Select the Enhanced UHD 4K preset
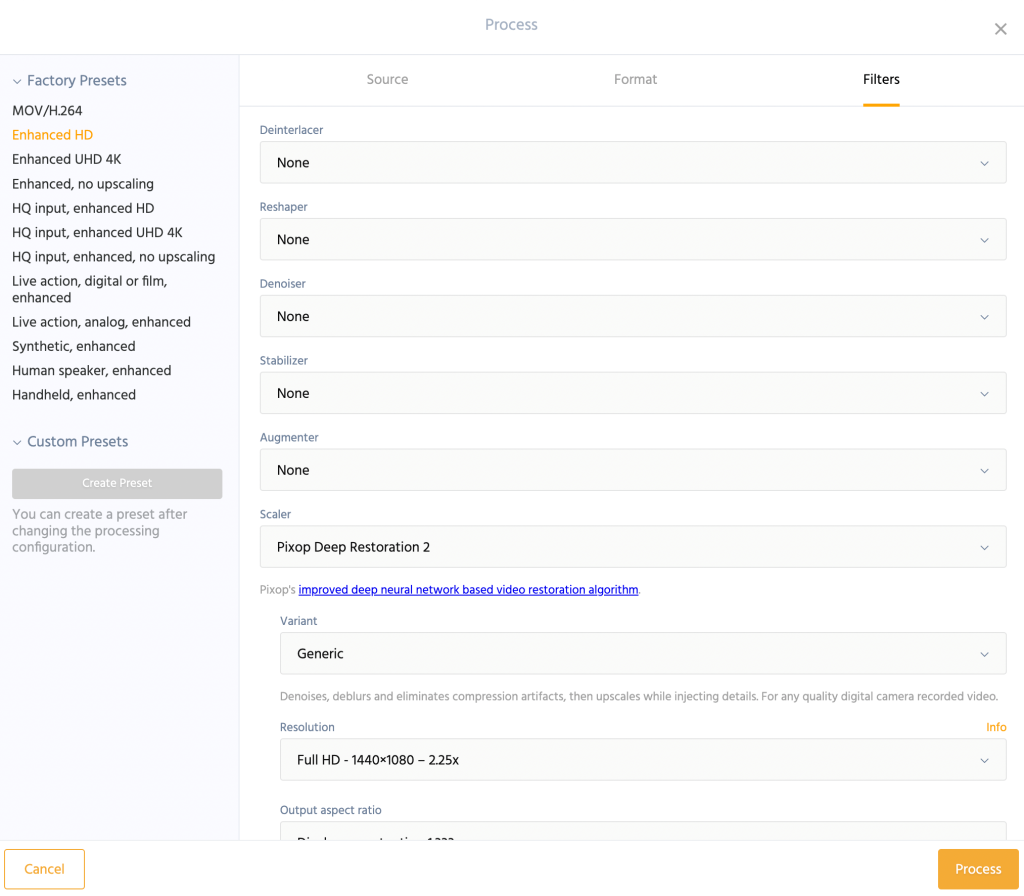This screenshot has height=896, width=1024. click(67, 160)
